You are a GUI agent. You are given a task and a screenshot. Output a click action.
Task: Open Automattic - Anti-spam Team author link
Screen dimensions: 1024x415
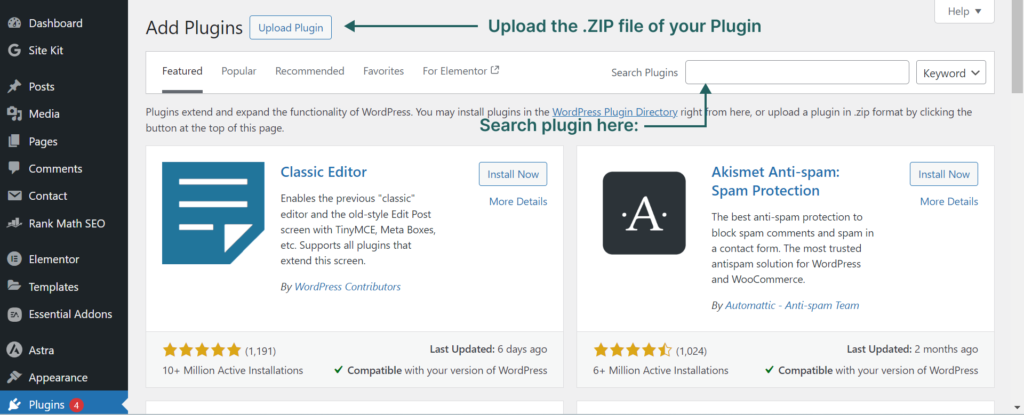tap(792, 305)
